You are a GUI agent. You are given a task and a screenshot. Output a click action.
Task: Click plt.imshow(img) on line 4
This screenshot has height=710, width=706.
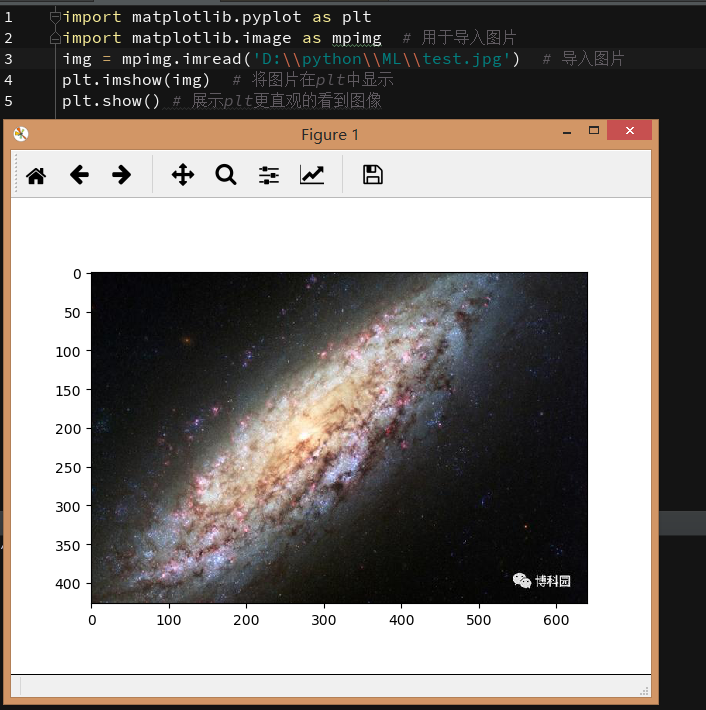click(x=136, y=80)
